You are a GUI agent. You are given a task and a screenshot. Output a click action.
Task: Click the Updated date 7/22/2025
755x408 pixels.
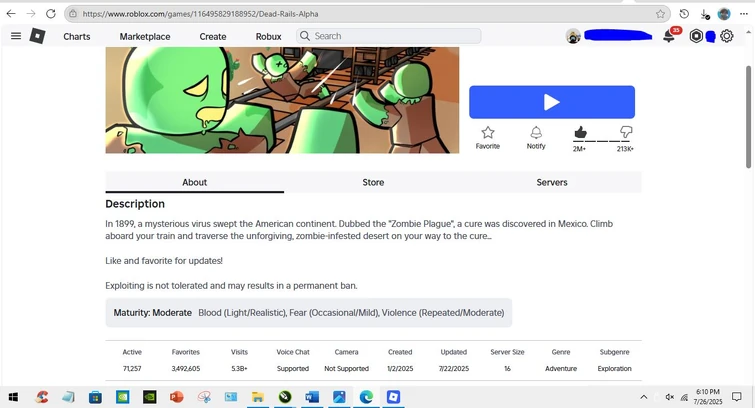454,369
